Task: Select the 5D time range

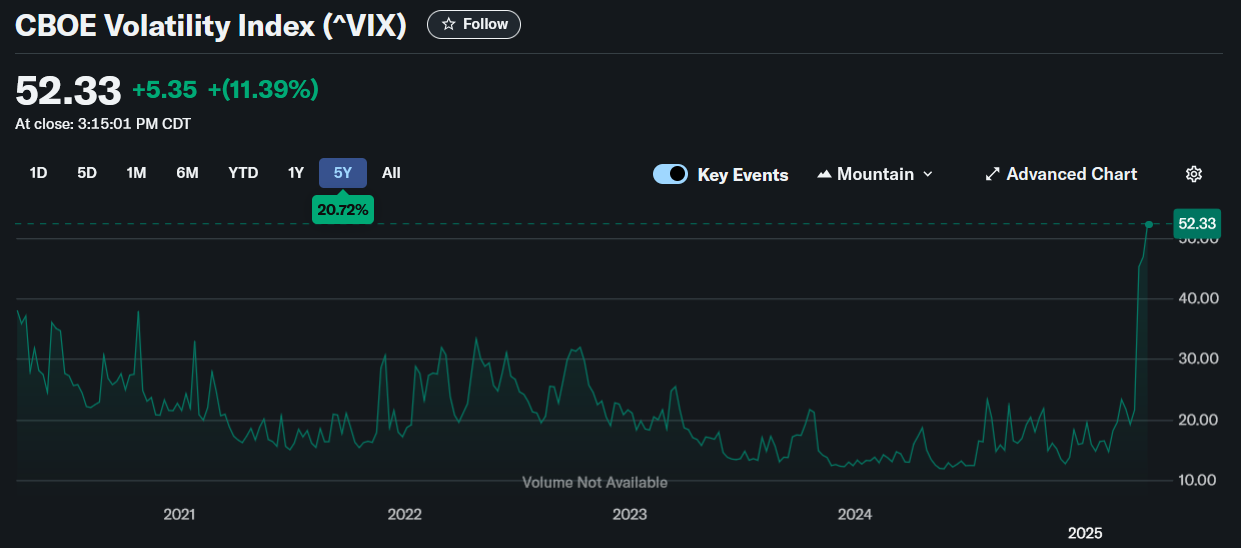Action: pos(87,173)
